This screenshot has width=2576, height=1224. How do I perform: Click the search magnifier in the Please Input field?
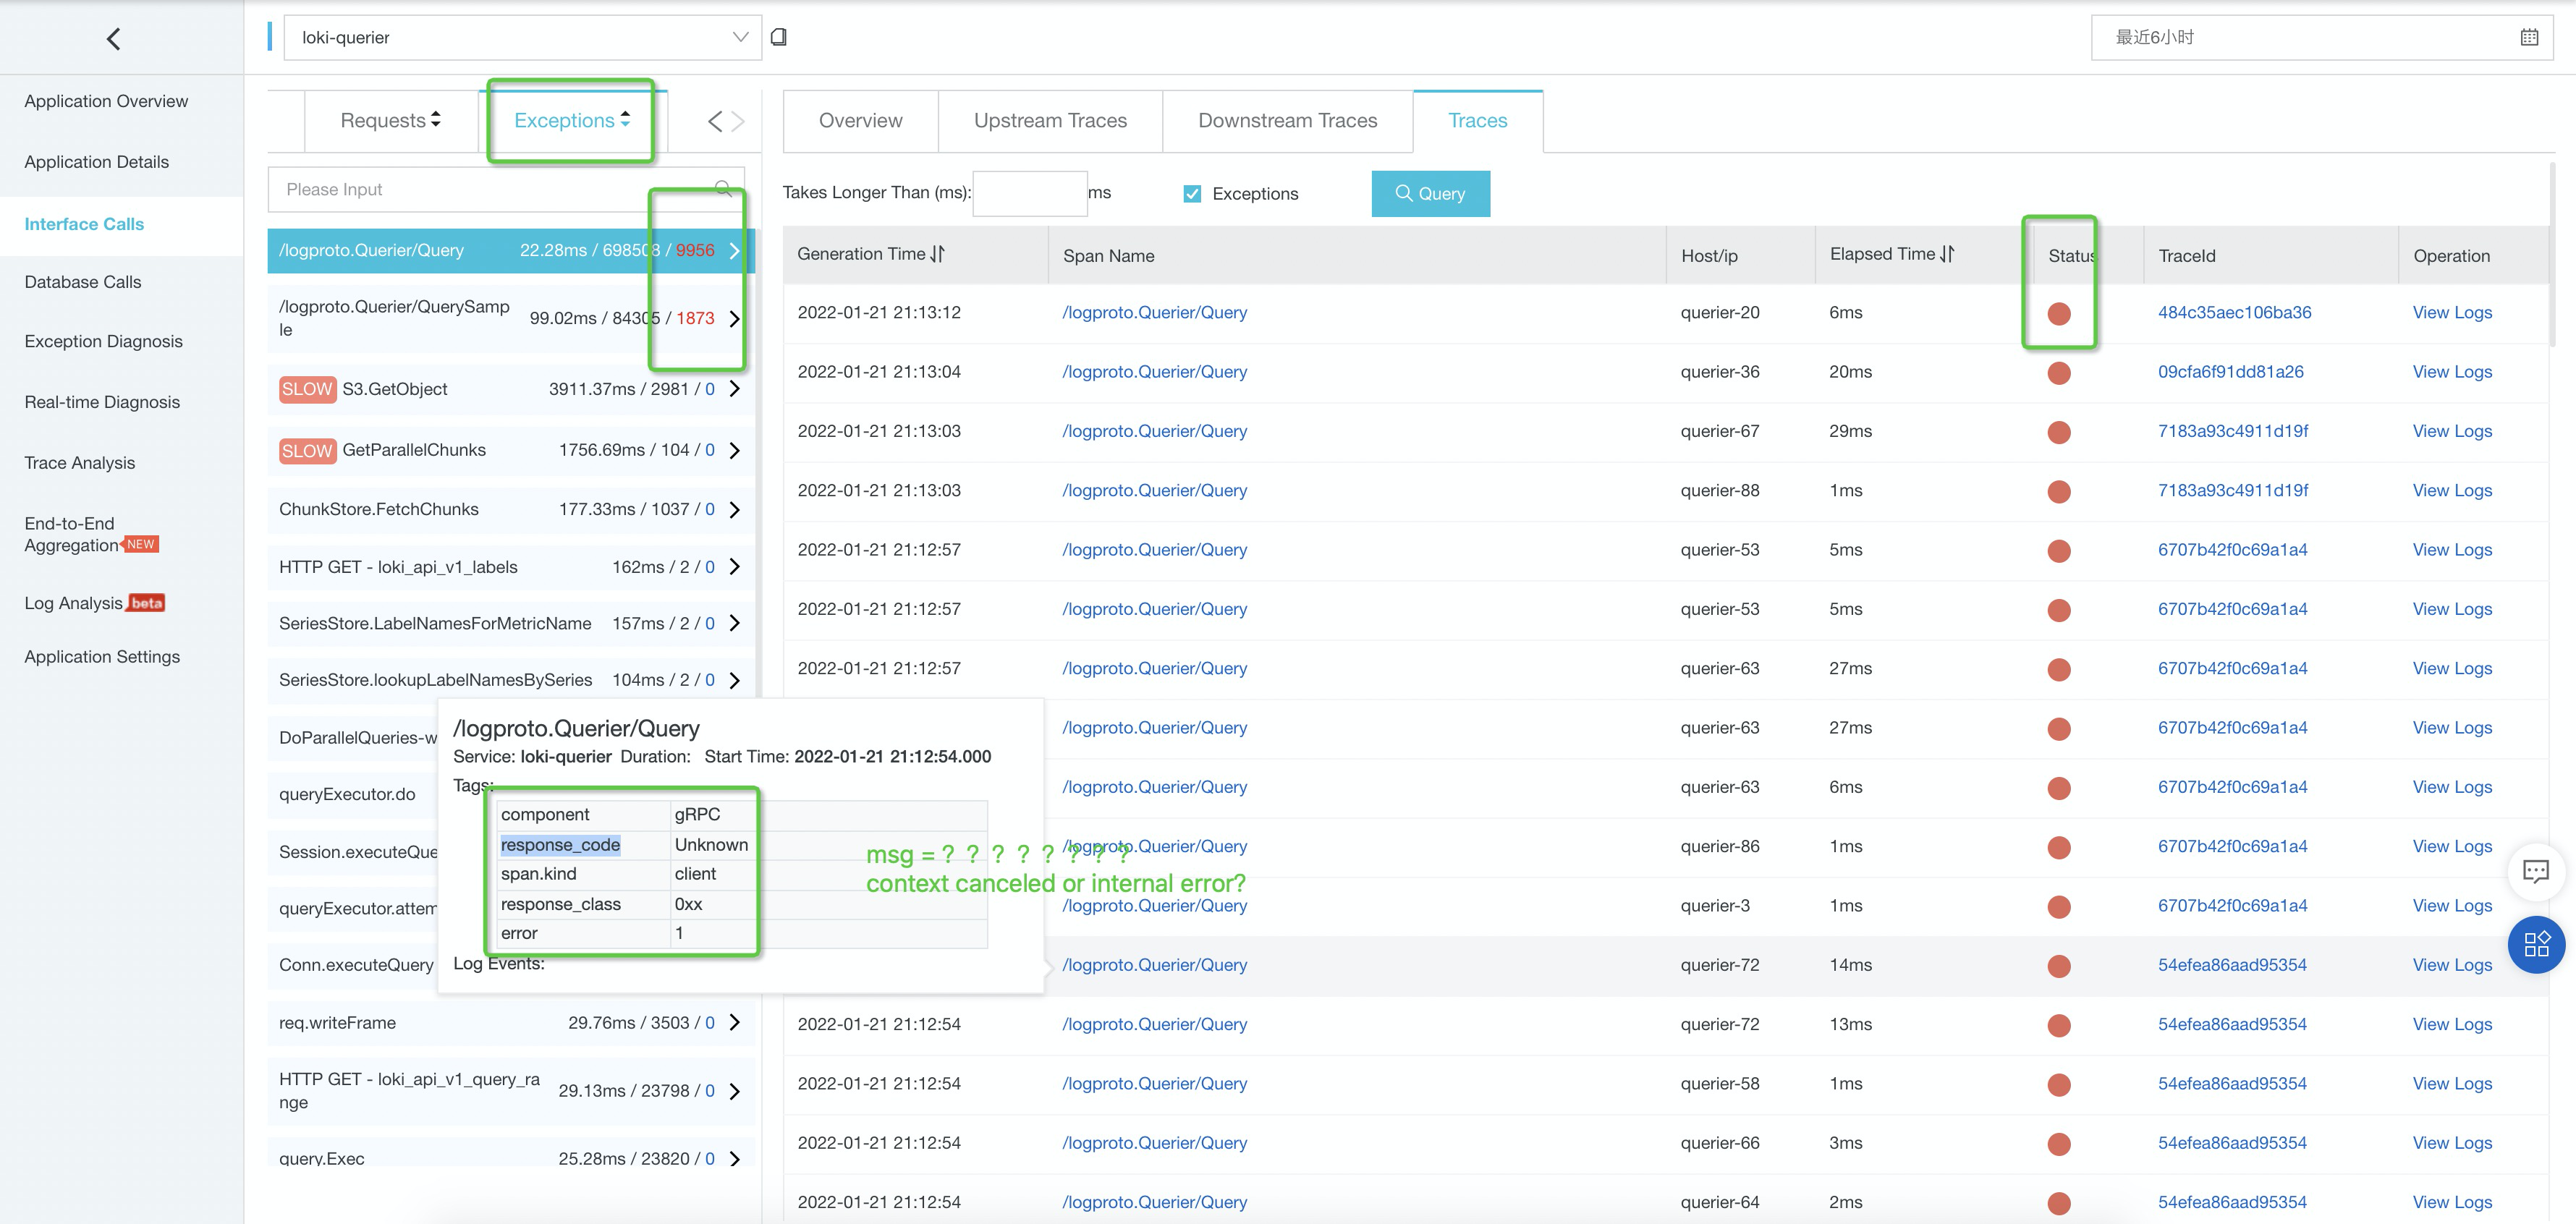723,189
